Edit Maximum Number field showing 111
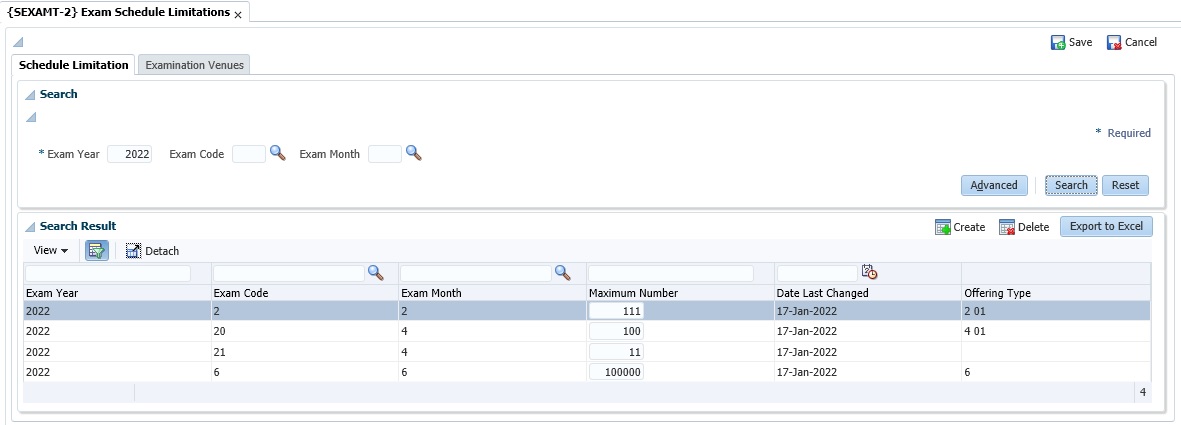Viewport: 1181px width, 425px height. (x=616, y=310)
